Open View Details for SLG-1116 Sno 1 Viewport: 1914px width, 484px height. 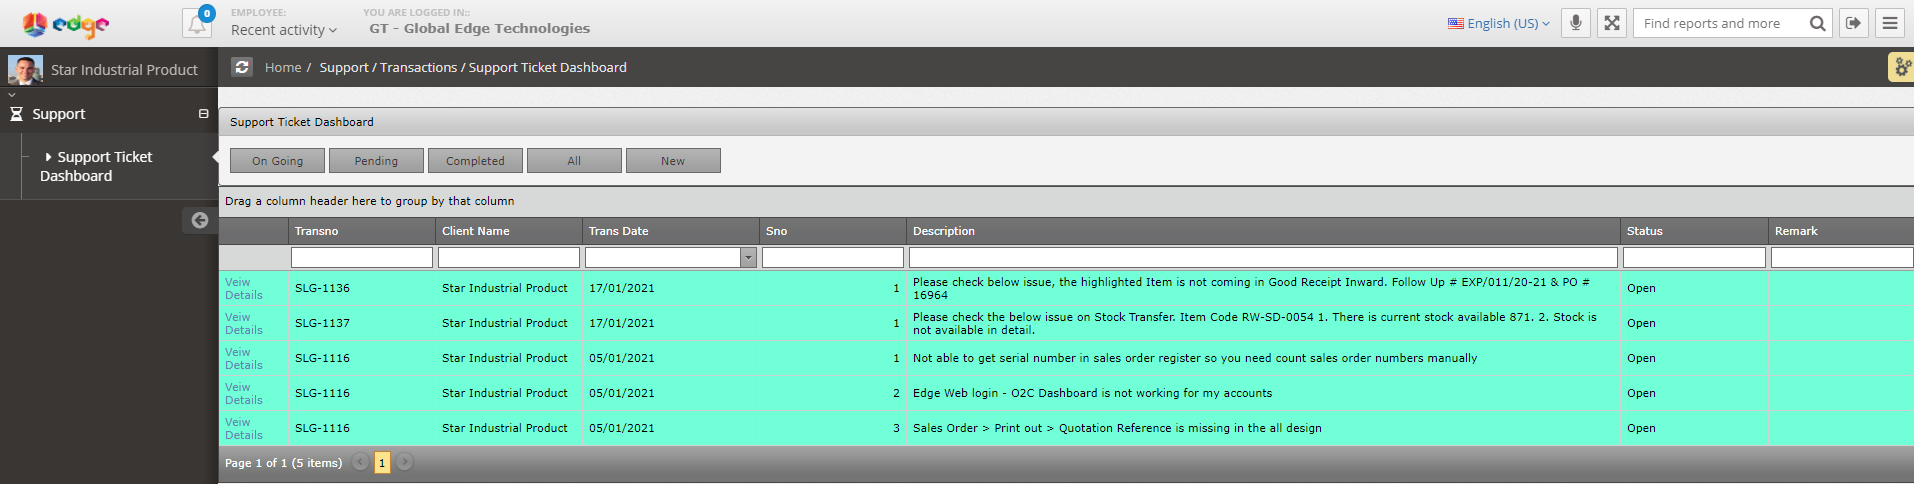[x=244, y=359]
